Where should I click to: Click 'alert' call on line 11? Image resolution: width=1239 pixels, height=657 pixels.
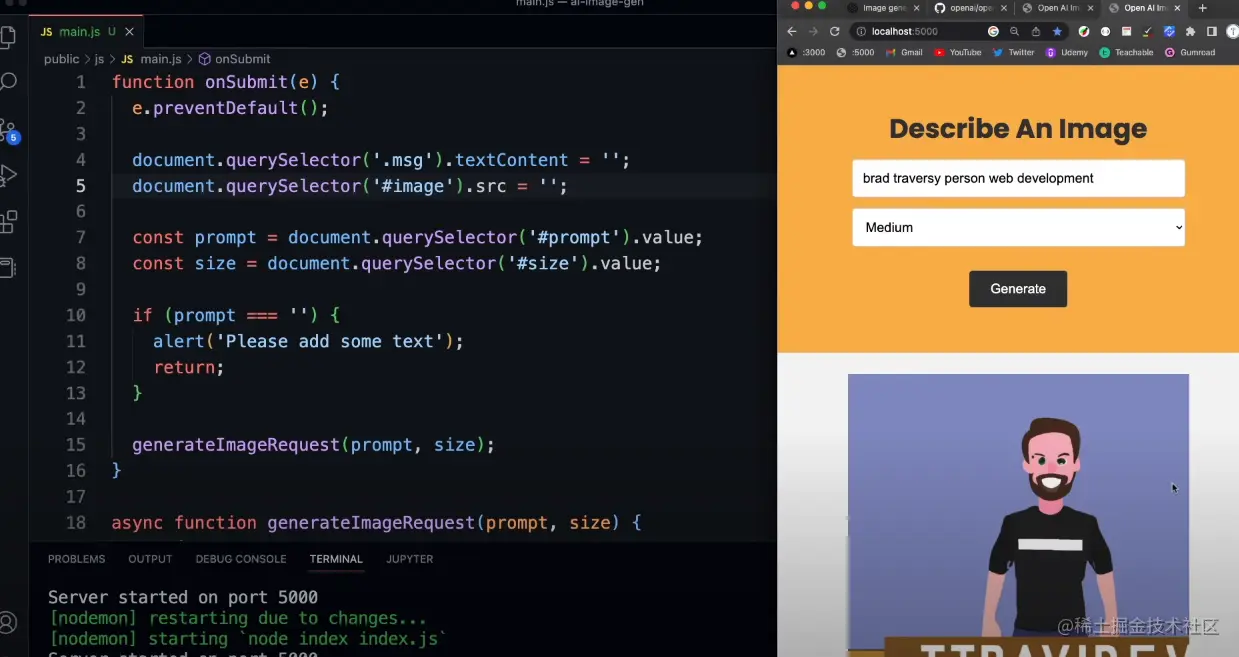coord(179,342)
